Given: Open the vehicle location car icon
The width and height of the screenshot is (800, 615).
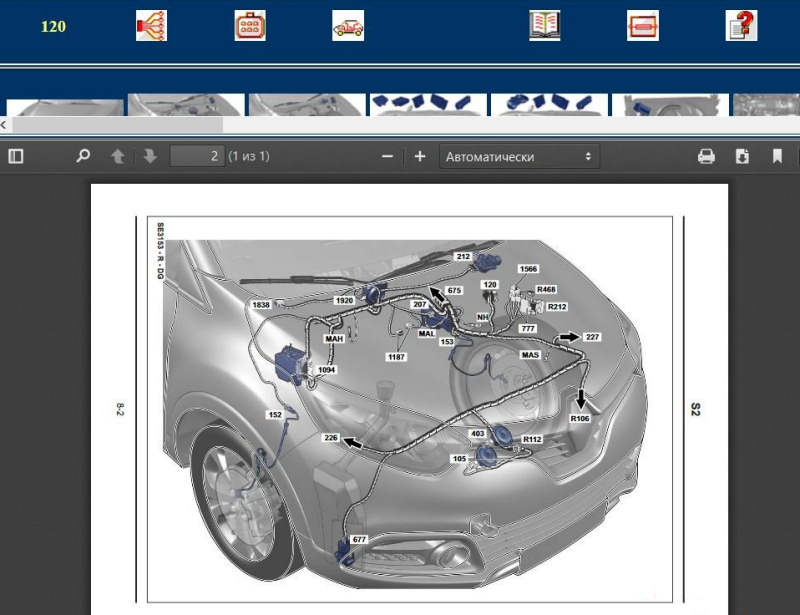Looking at the screenshot, I should pyautogui.click(x=348, y=26).
